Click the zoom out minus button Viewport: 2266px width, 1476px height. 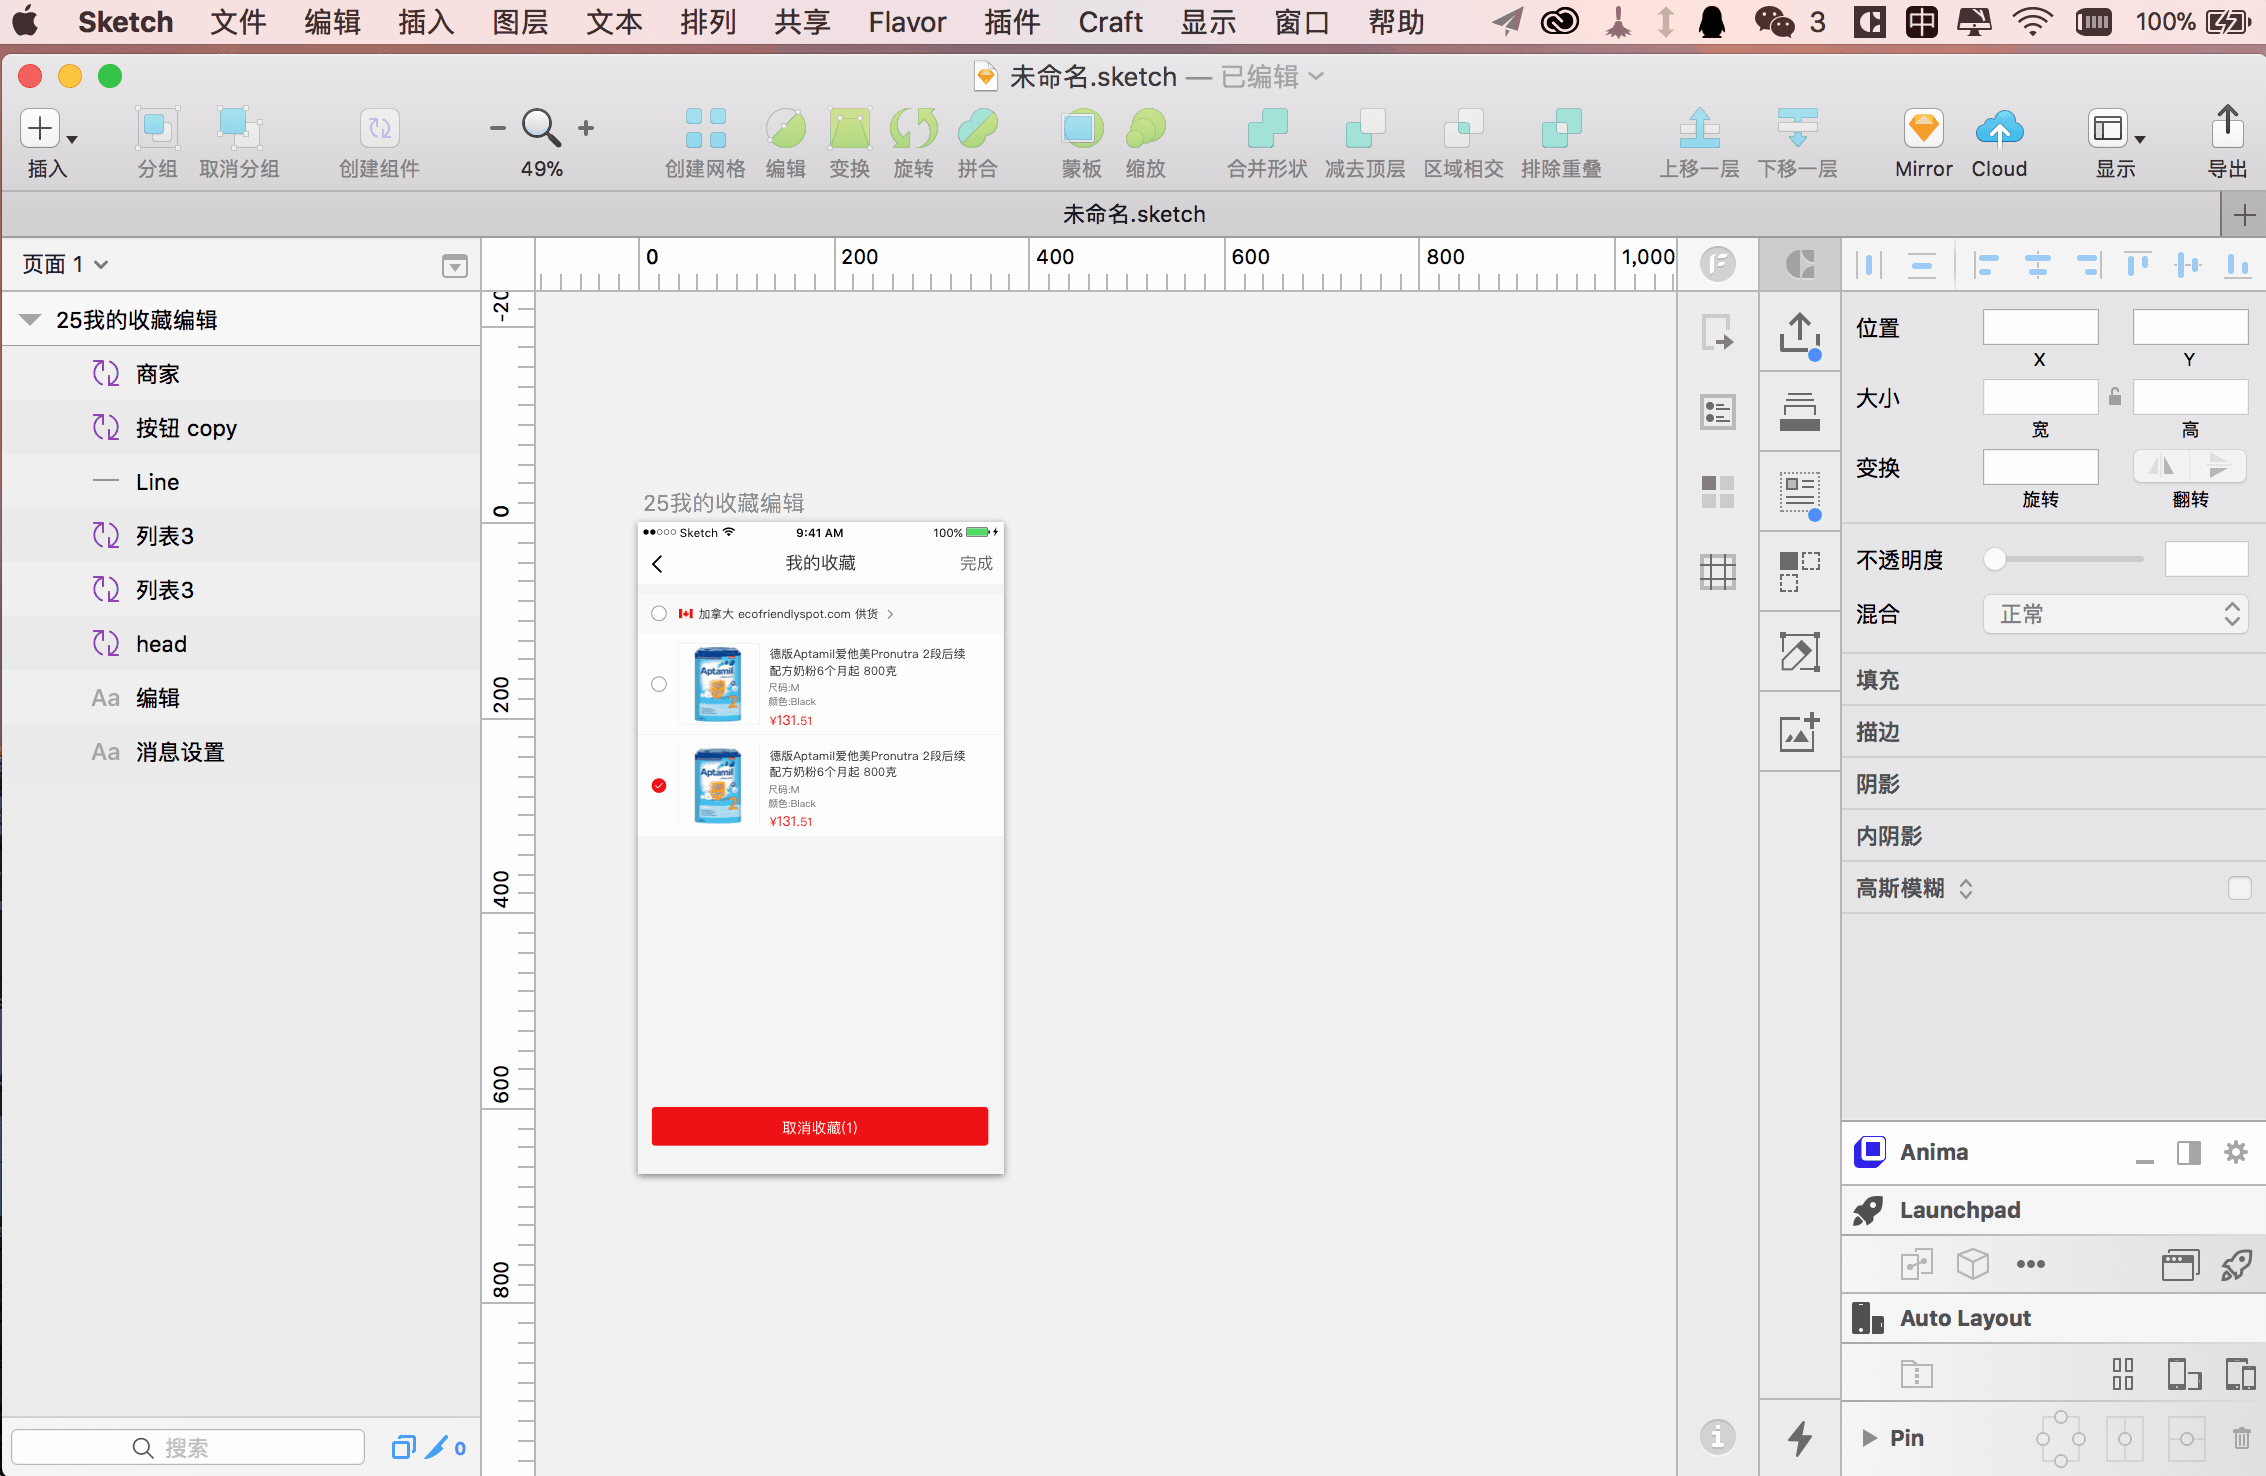497,128
